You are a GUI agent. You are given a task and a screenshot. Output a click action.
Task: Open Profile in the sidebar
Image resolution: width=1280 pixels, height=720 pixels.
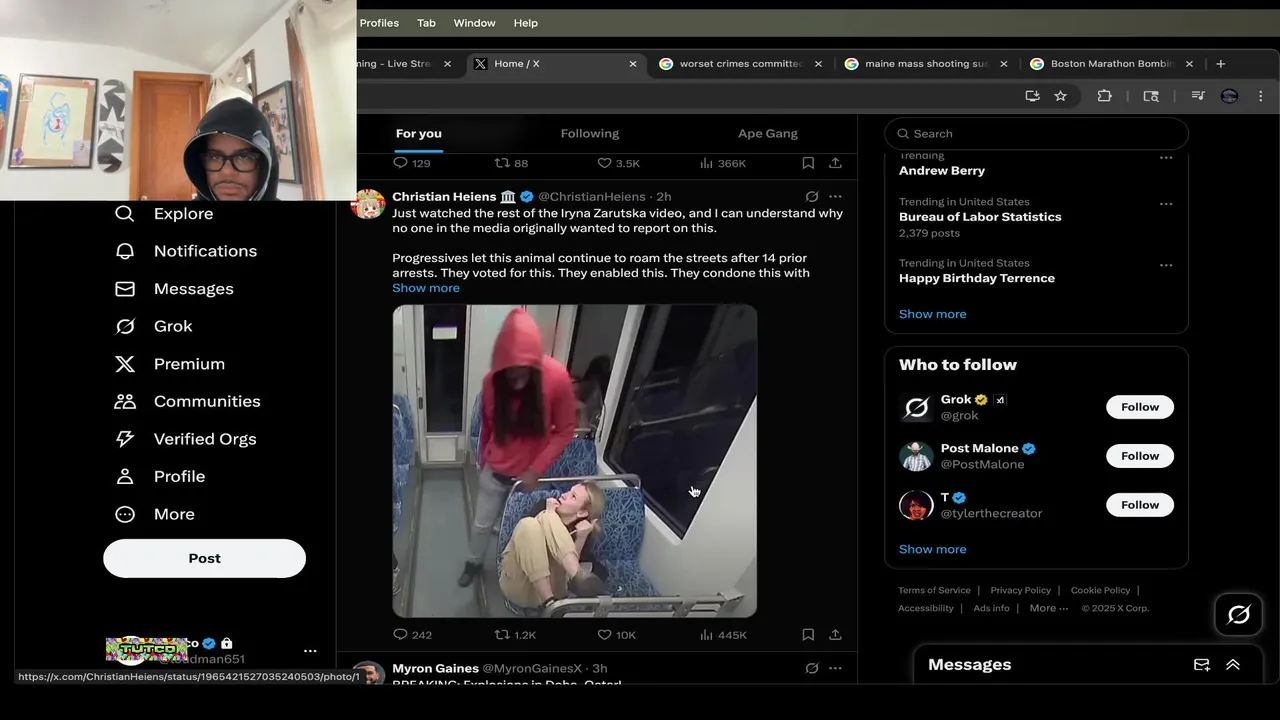(x=160, y=477)
